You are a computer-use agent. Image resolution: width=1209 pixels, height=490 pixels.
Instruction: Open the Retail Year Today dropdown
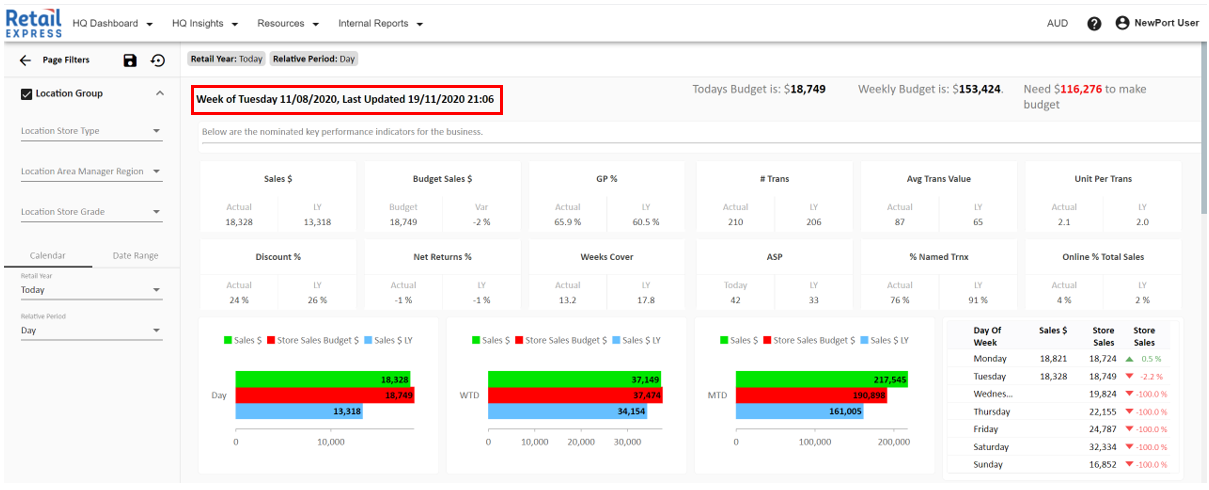91,291
